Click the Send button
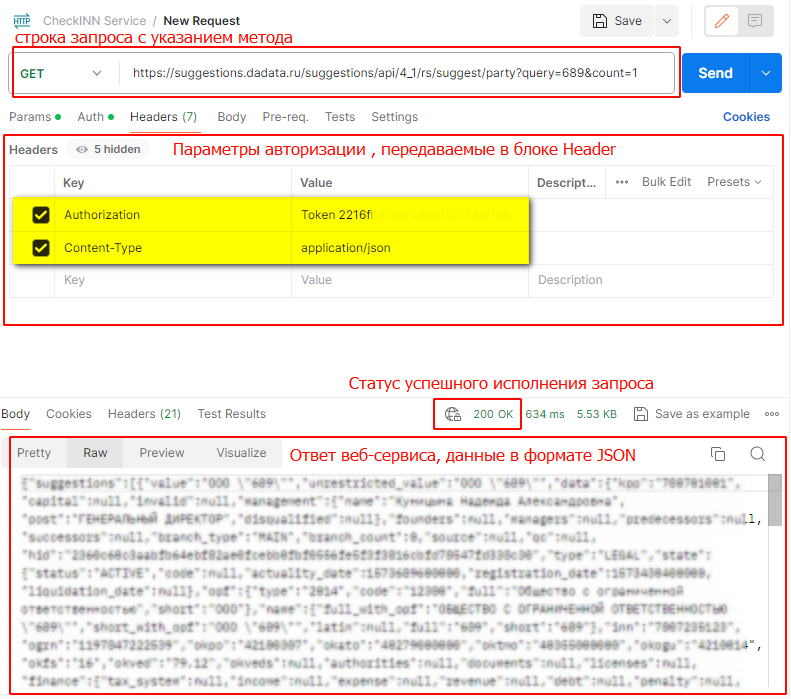 (x=715, y=73)
